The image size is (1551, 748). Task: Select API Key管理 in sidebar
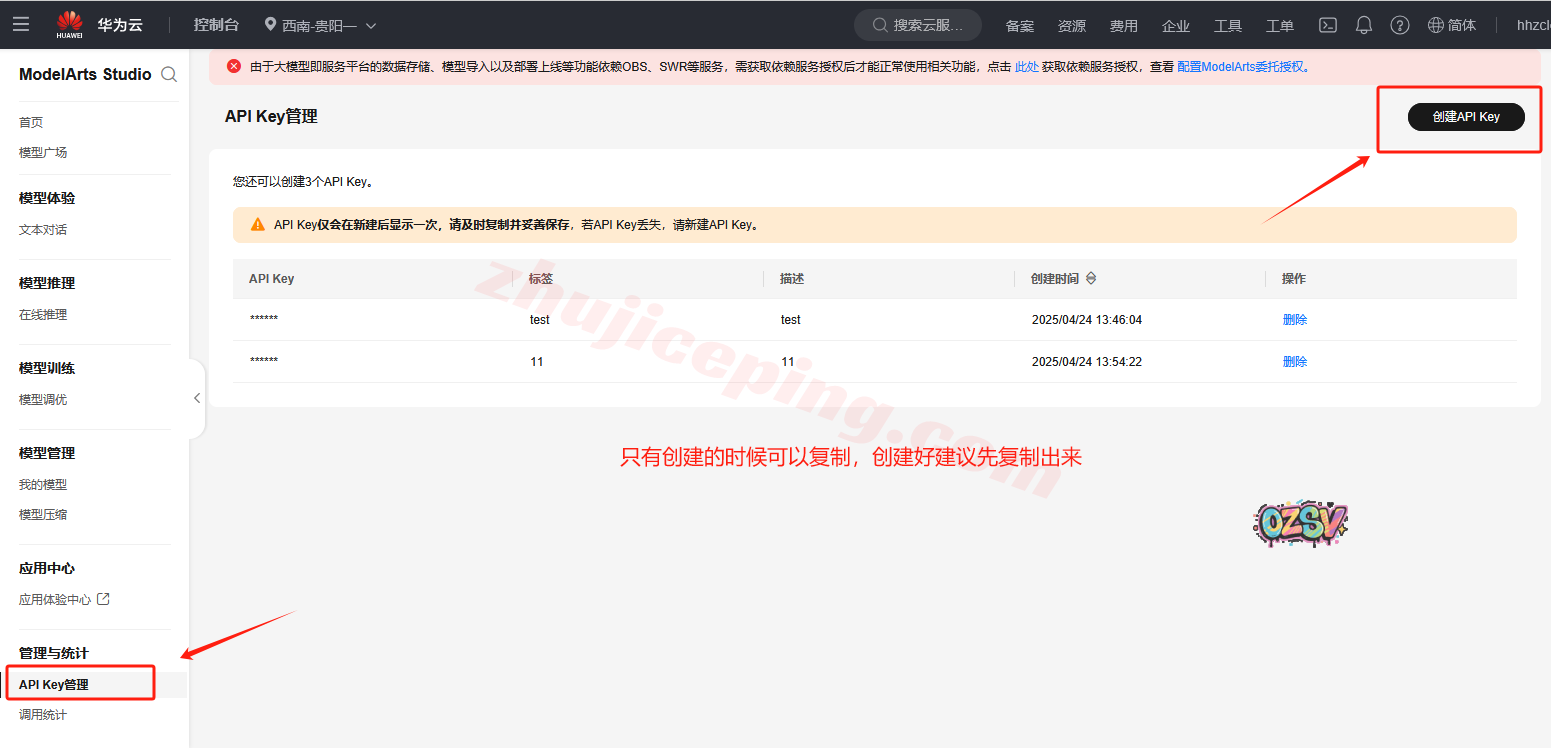coord(54,685)
